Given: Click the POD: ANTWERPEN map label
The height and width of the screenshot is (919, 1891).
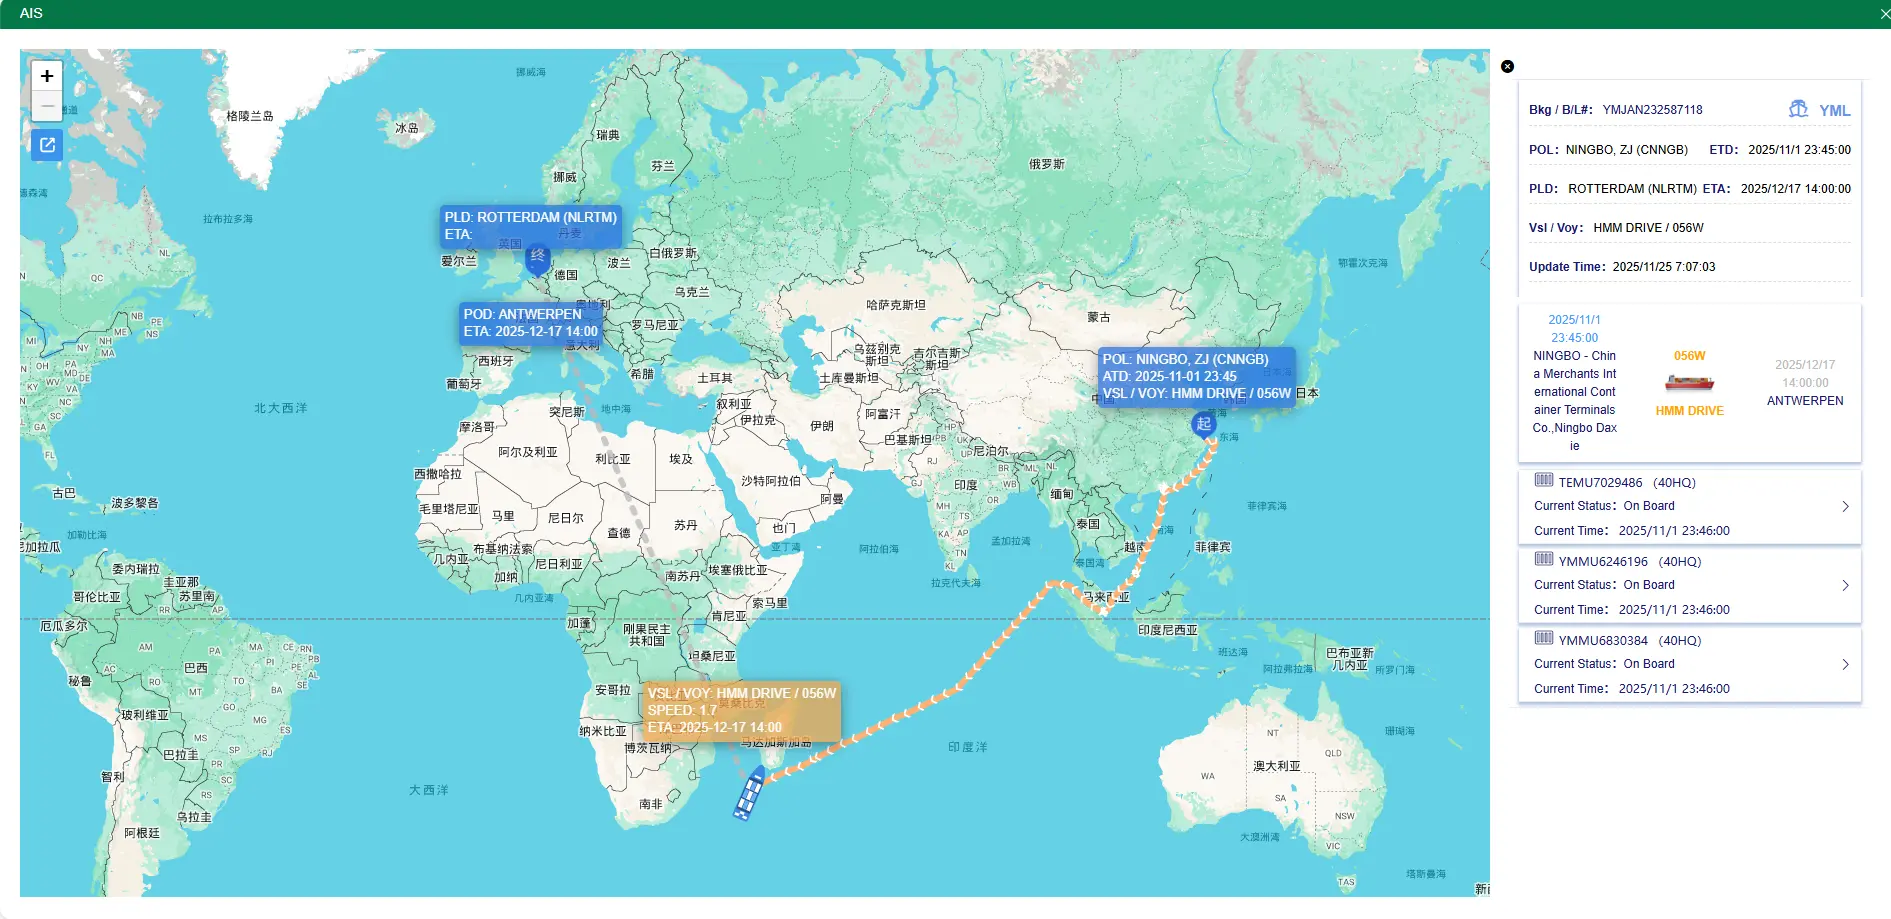Looking at the screenshot, I should click(530, 323).
